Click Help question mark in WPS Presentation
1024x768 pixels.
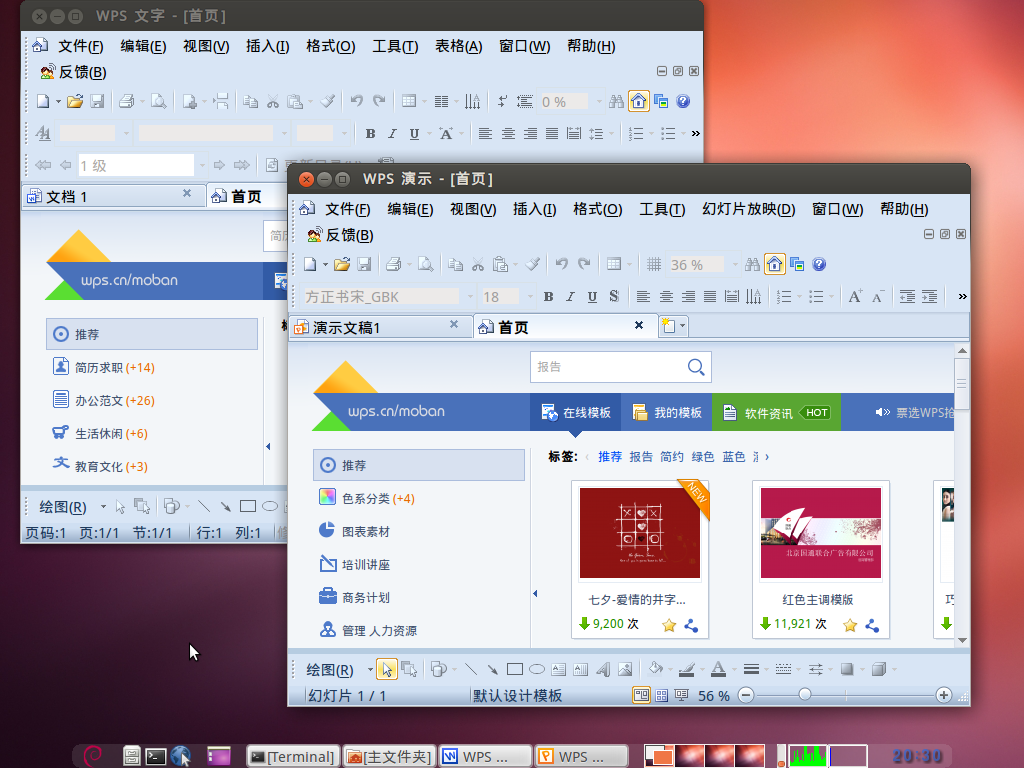tap(819, 264)
